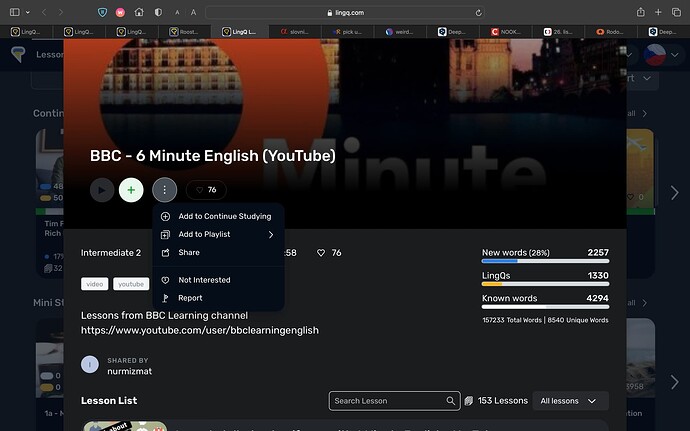
Task: Show the tab overview
Action: pyautogui.click(x=676, y=12)
